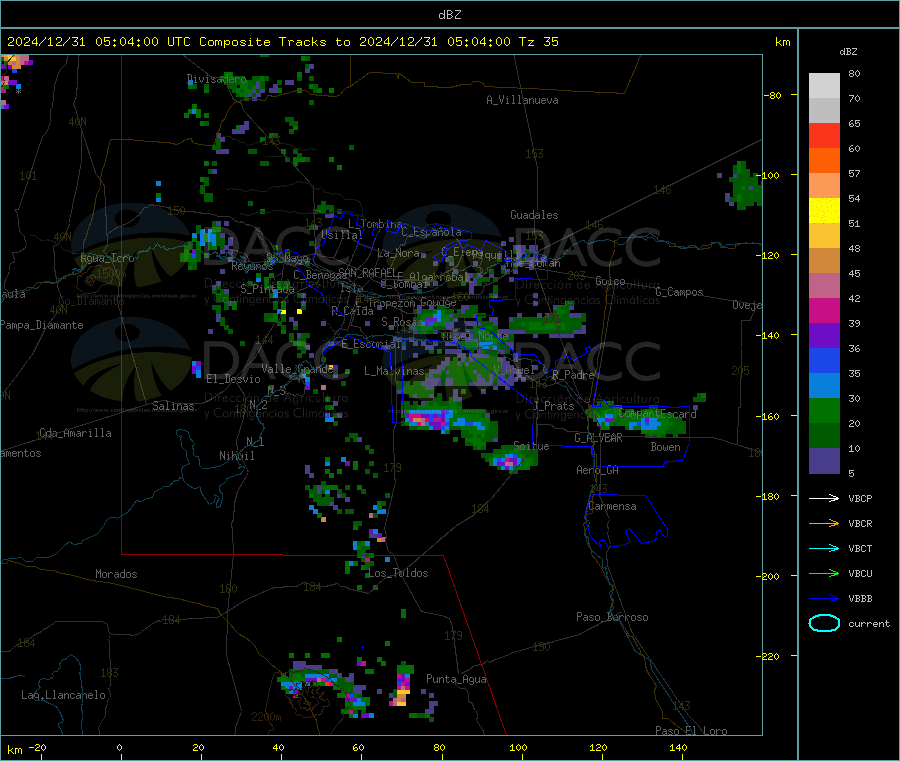Select the yellow 51-54 dBZ swatch
Image resolution: width=900 pixels, height=761 pixels.
point(824,211)
